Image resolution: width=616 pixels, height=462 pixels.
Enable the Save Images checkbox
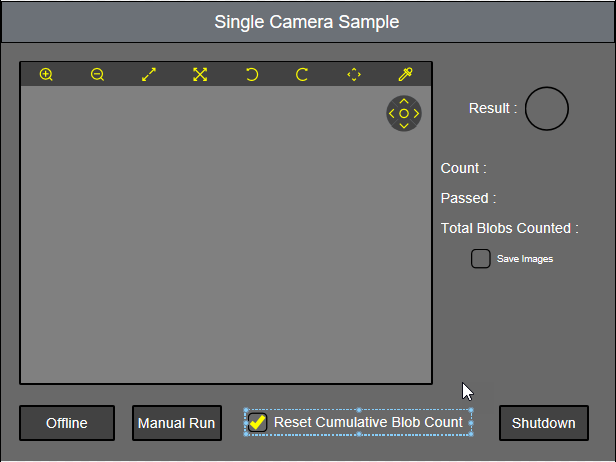[481, 259]
